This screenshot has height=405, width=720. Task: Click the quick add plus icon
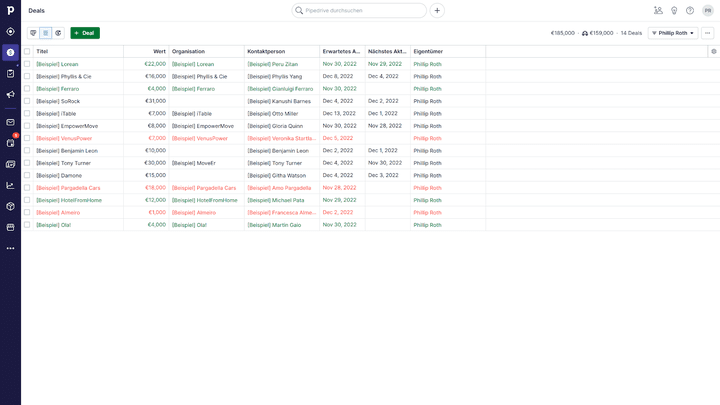tap(437, 11)
